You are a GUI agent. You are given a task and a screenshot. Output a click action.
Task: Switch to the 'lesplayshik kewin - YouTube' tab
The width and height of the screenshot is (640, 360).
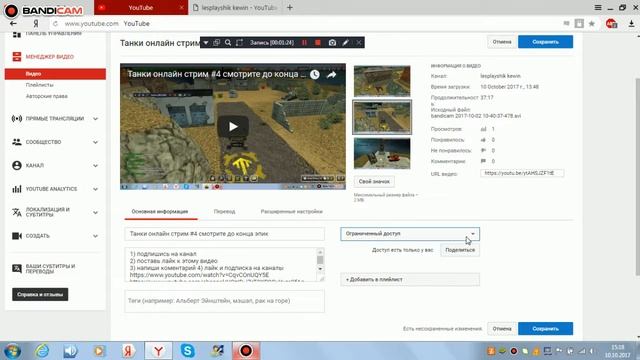[235, 7]
